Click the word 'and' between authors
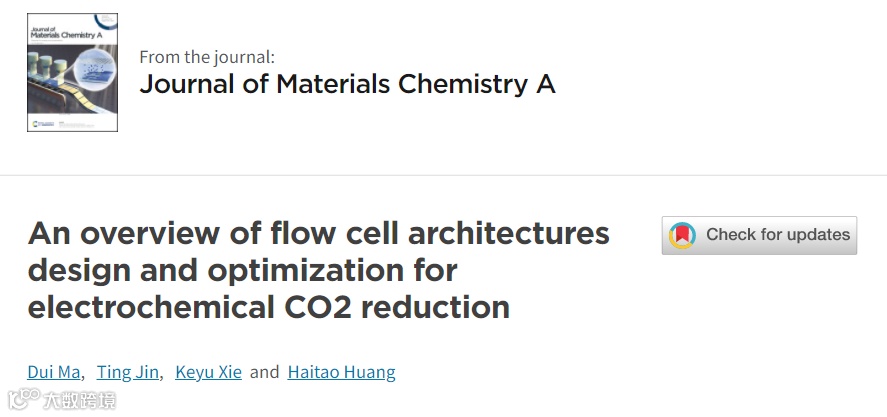Viewport: 887px width, 417px height. [x=264, y=372]
